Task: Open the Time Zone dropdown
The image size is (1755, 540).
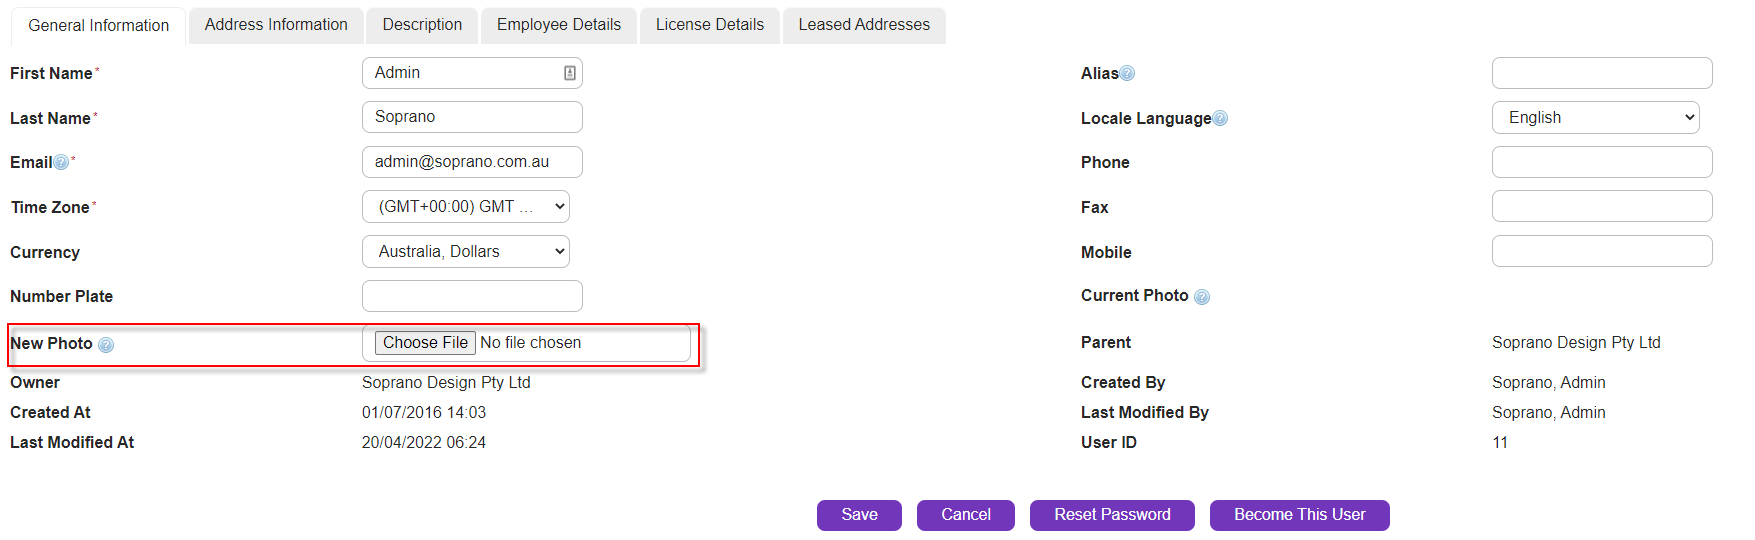Action: (x=466, y=207)
